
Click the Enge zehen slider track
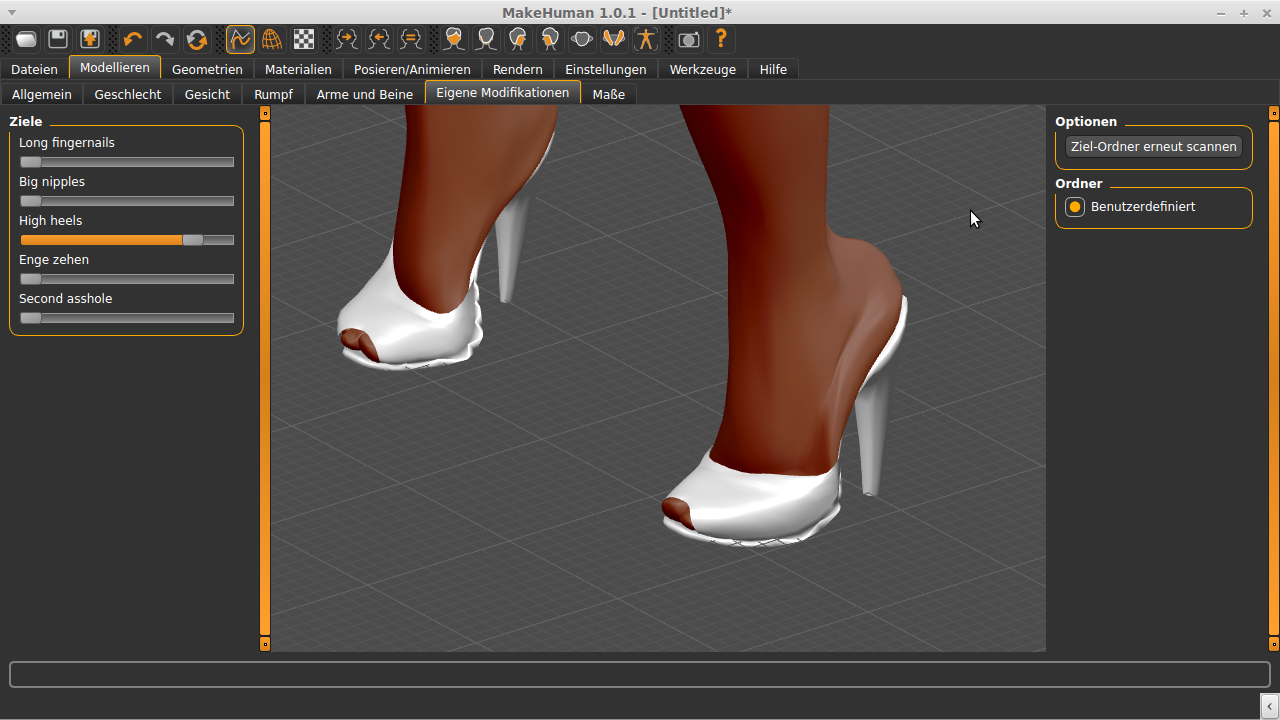[x=127, y=279]
